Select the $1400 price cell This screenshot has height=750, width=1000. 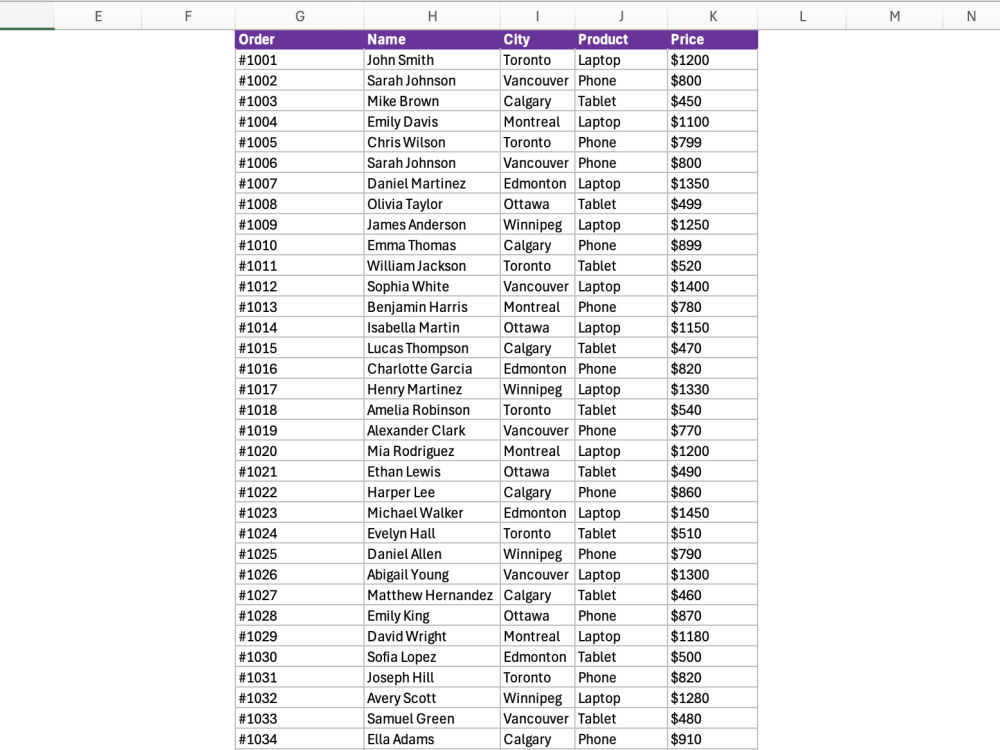713,286
